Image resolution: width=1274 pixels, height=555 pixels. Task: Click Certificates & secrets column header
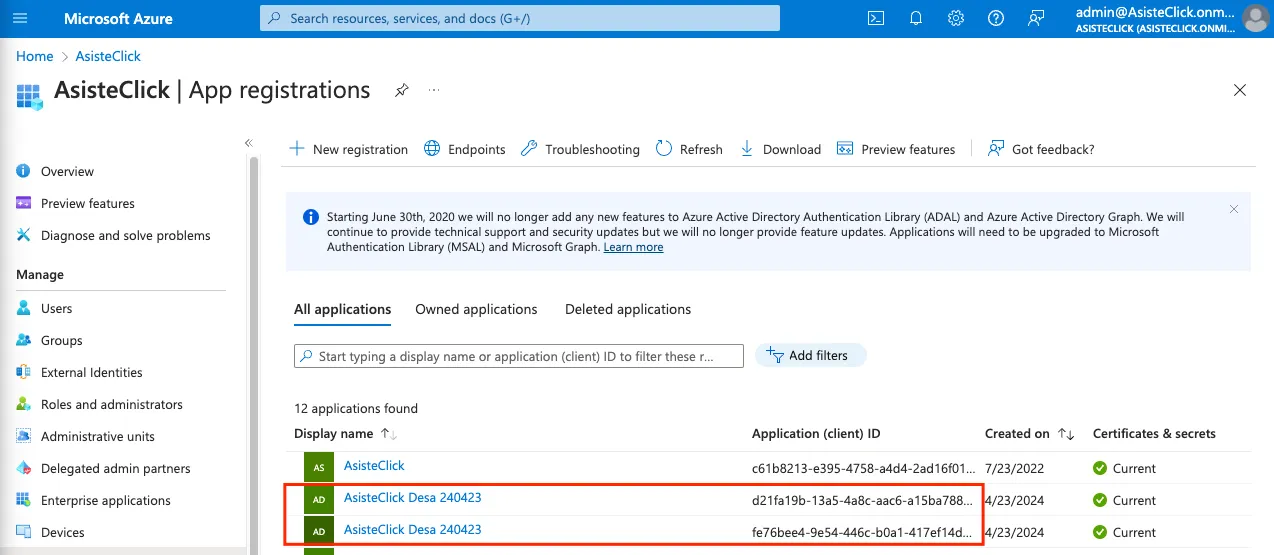coord(1154,434)
